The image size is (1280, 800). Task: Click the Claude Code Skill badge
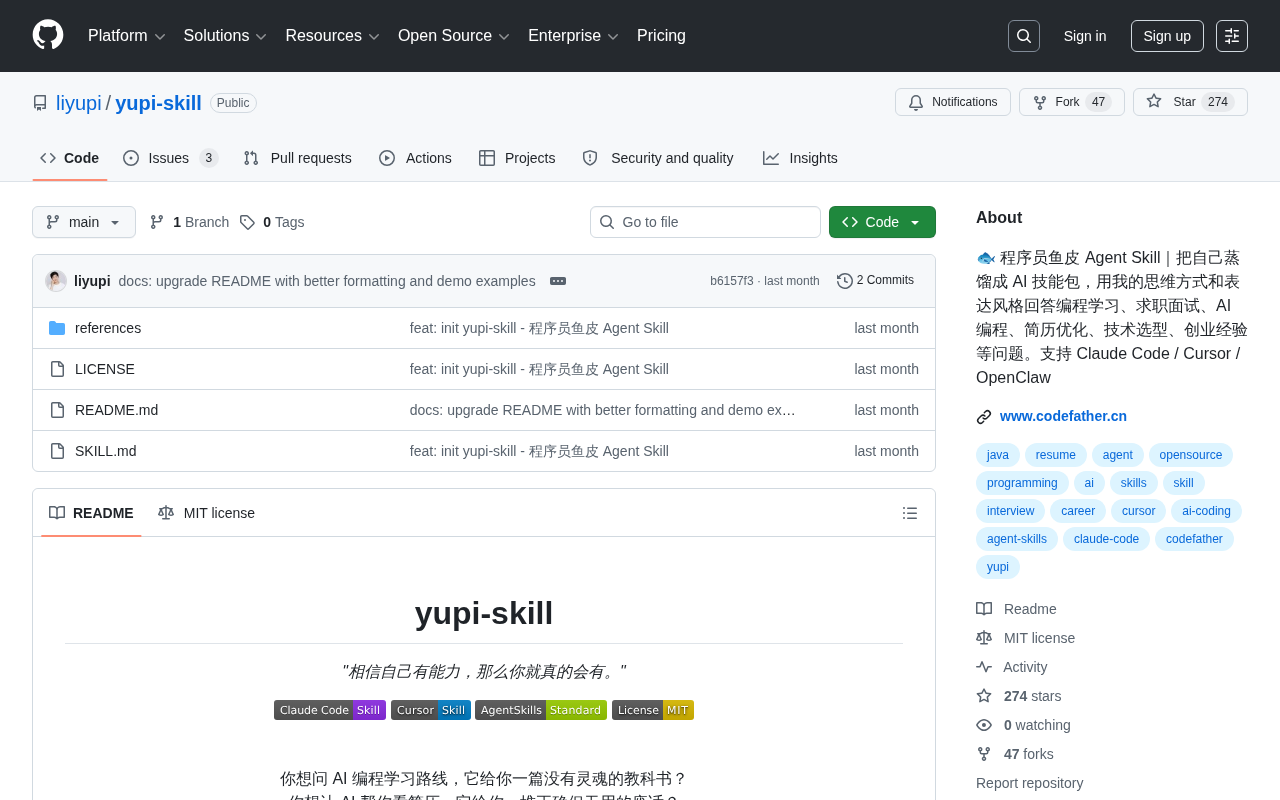pyautogui.click(x=330, y=710)
